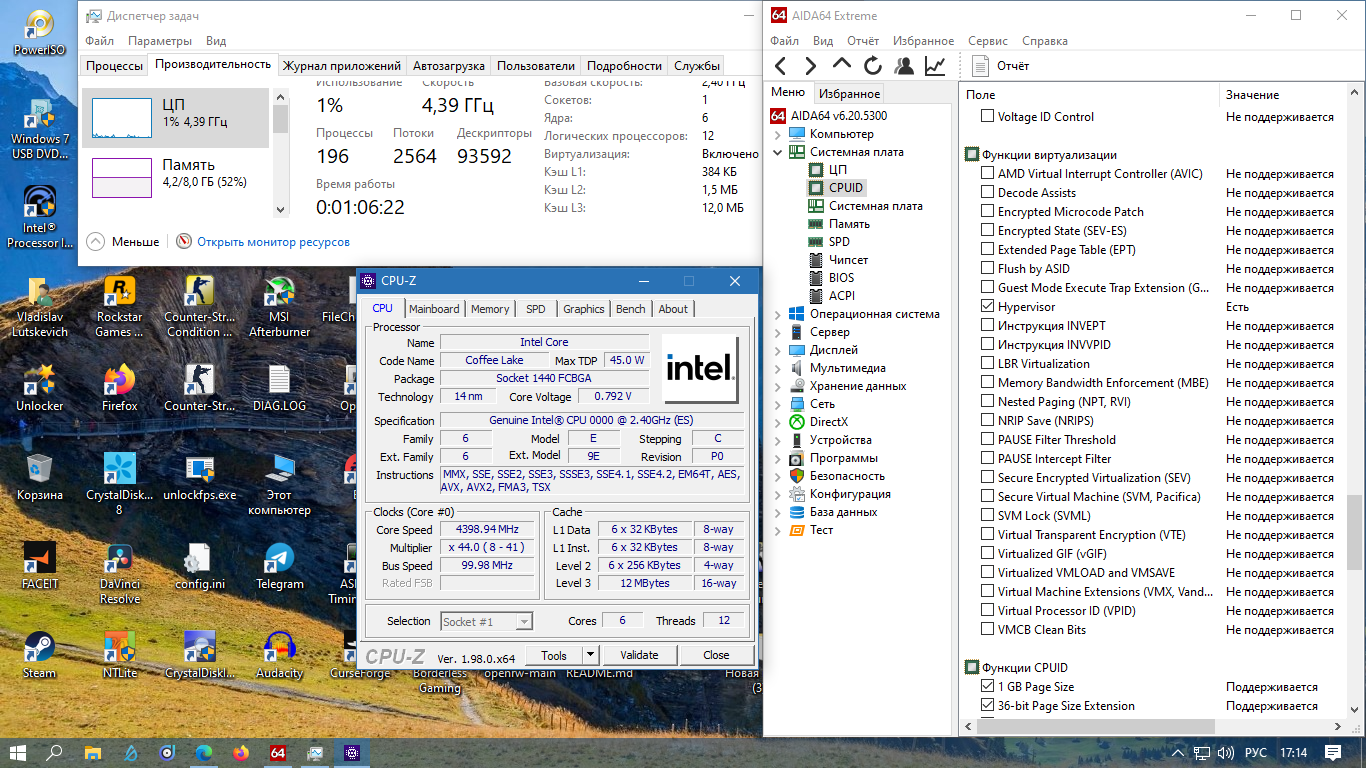Click AIDA64 vertical scrollbar thumb in the results list
Screen dimensions: 1366x768
1356,531
